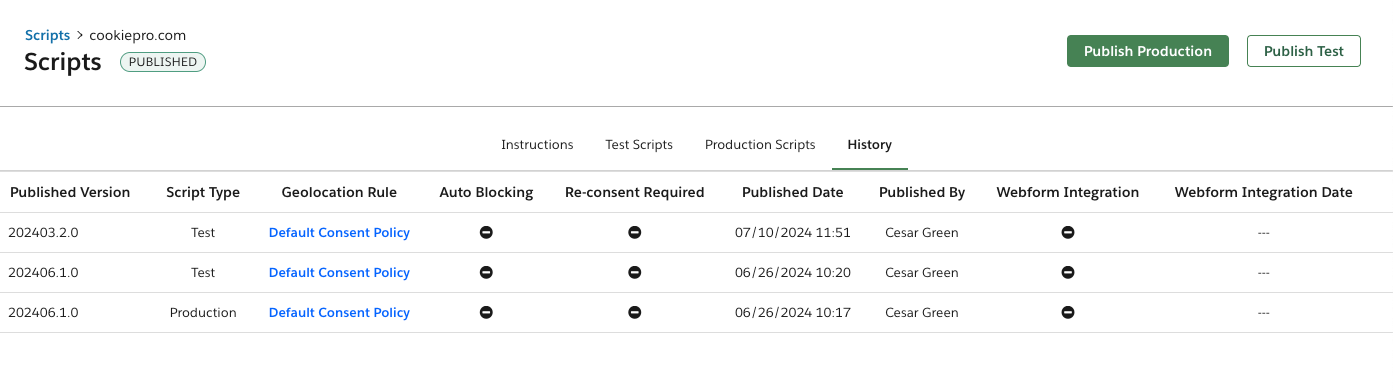Open the Instructions tab
The width and height of the screenshot is (1393, 392).
point(537,144)
